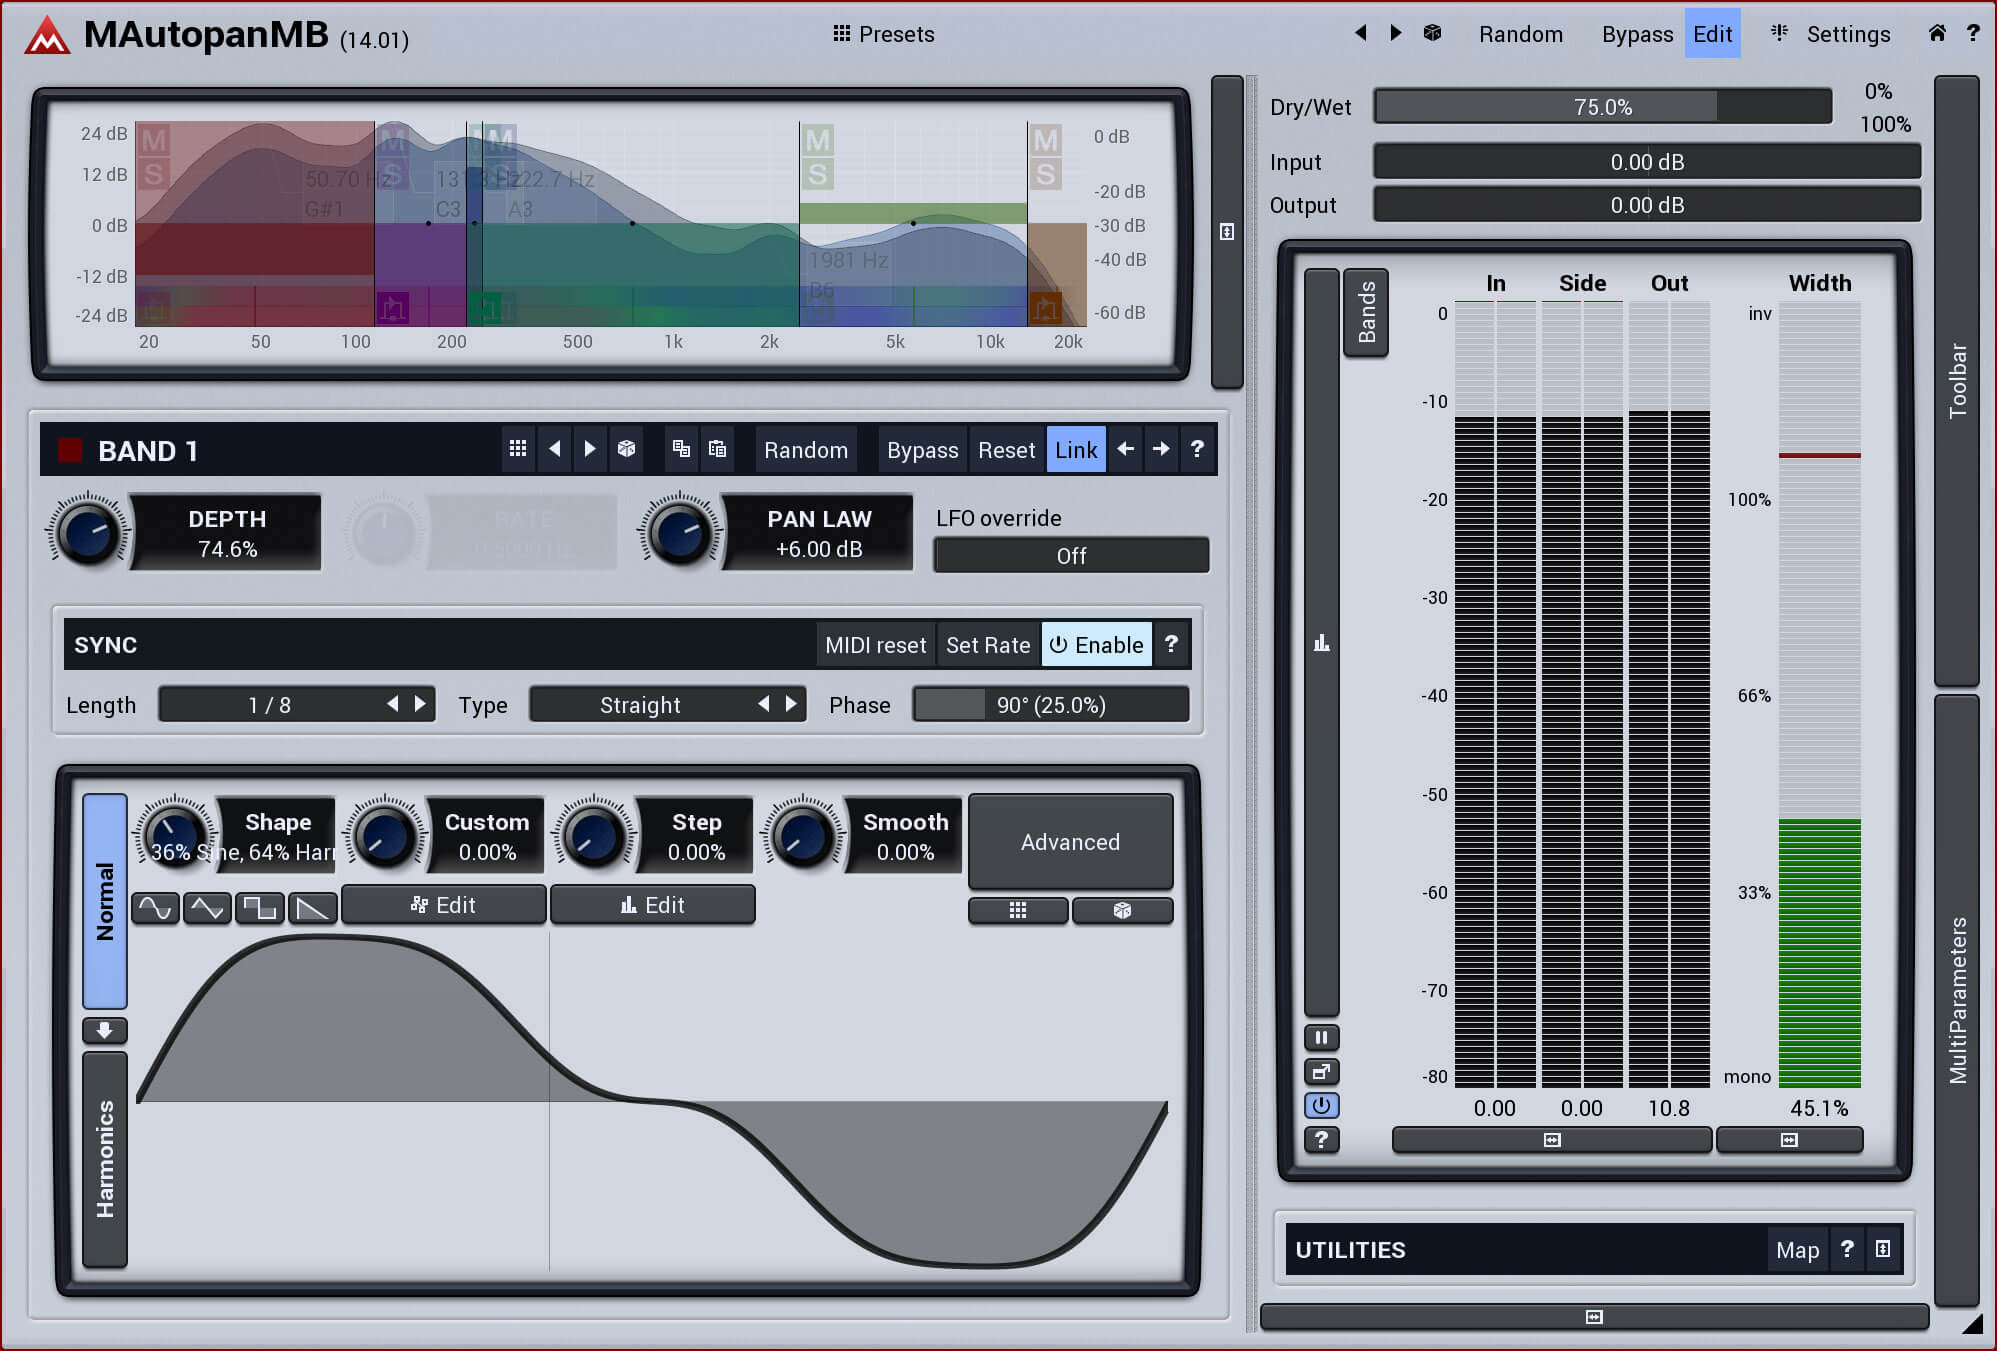Click the dice icon beside Random in title bar
1997x1351 pixels.
[x=1432, y=33]
